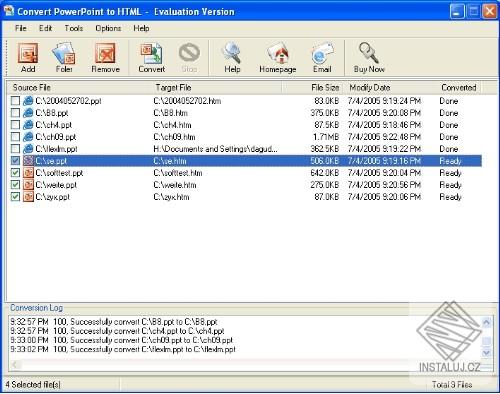Click file icon of C:\2004052702.ppt
Viewport: 500px width, 394px height.
28,101
